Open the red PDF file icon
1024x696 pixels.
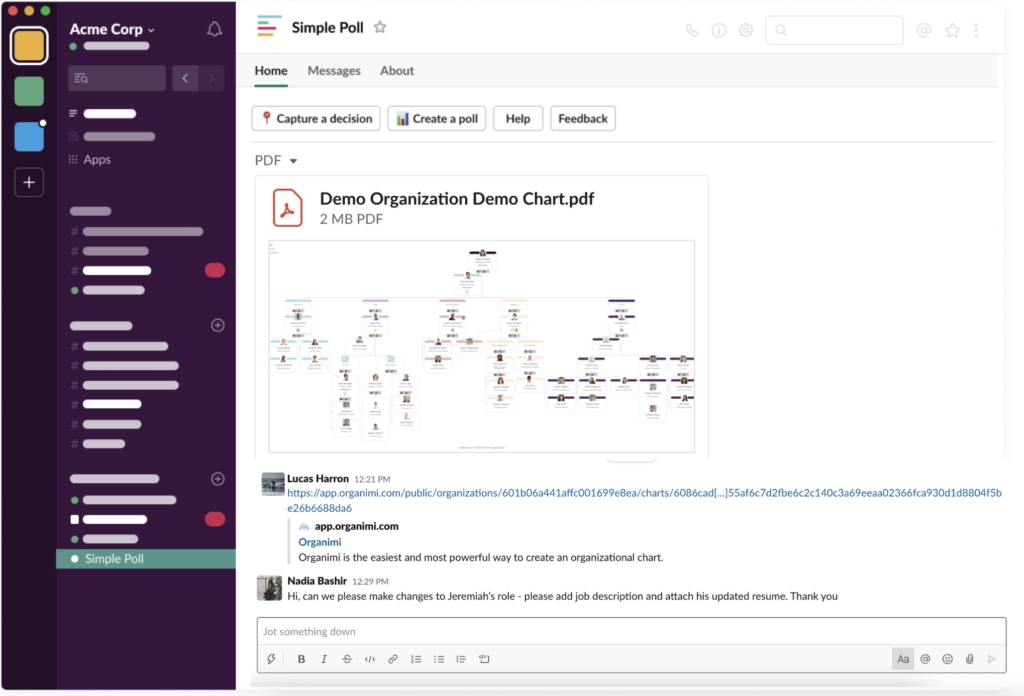click(x=287, y=208)
